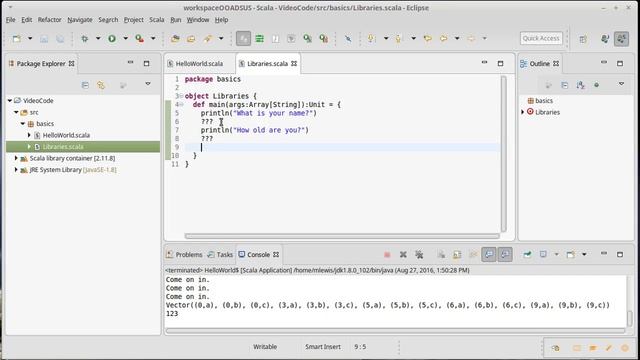640x360 pixels.
Task: Click Remove Launch in Console toolbar
Action: coord(403,255)
